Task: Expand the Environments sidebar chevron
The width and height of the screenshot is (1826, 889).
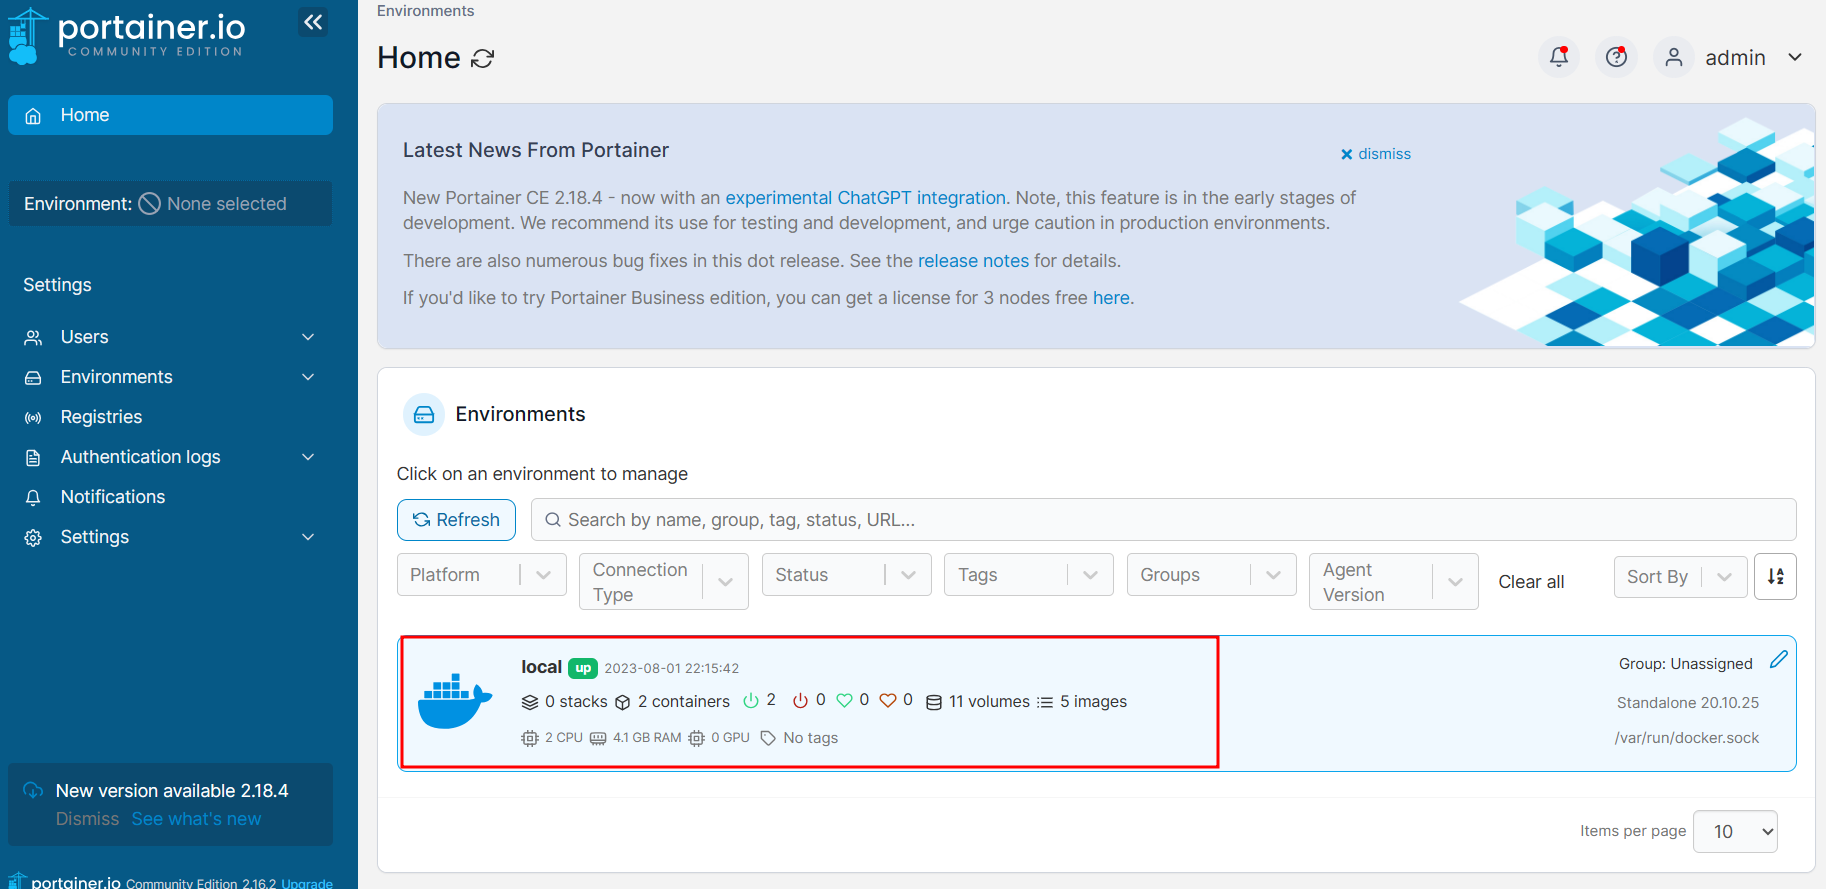Action: tap(308, 377)
